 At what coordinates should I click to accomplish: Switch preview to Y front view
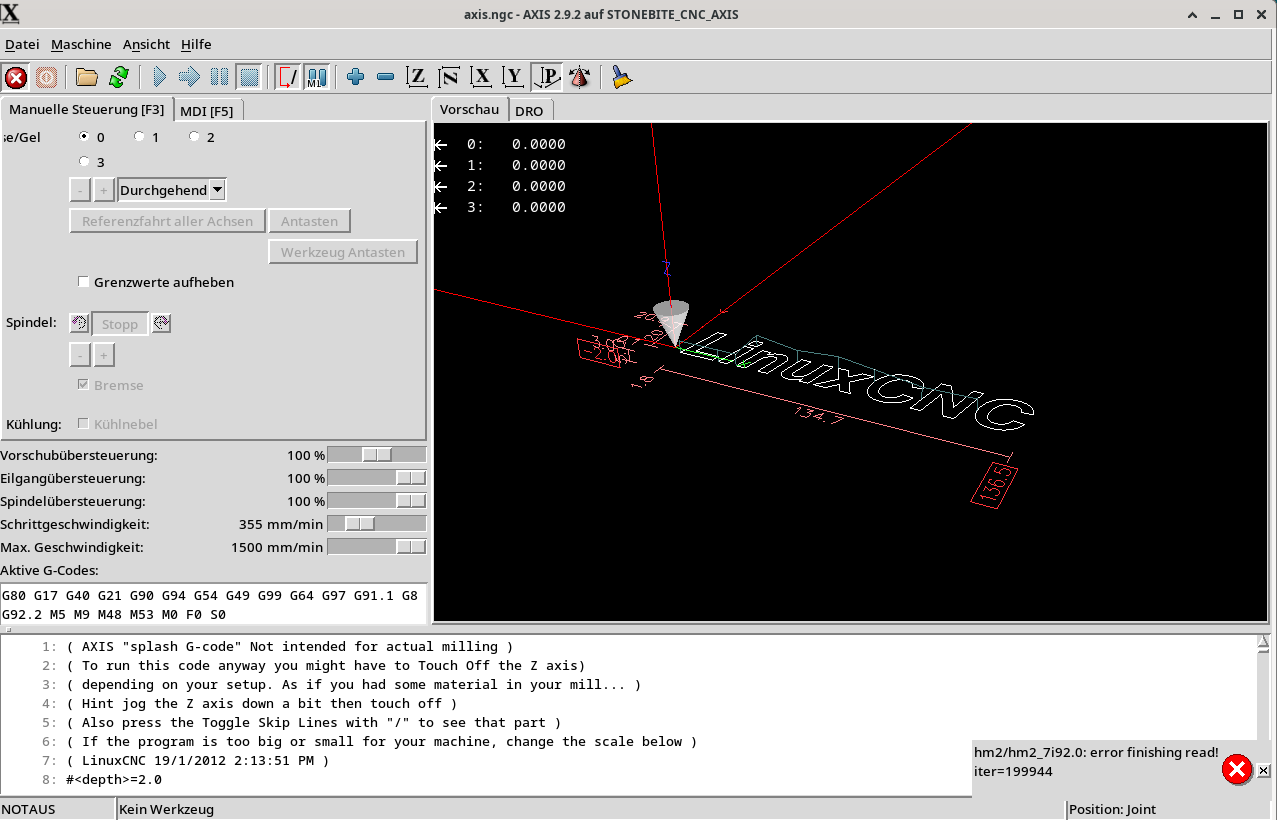click(514, 77)
